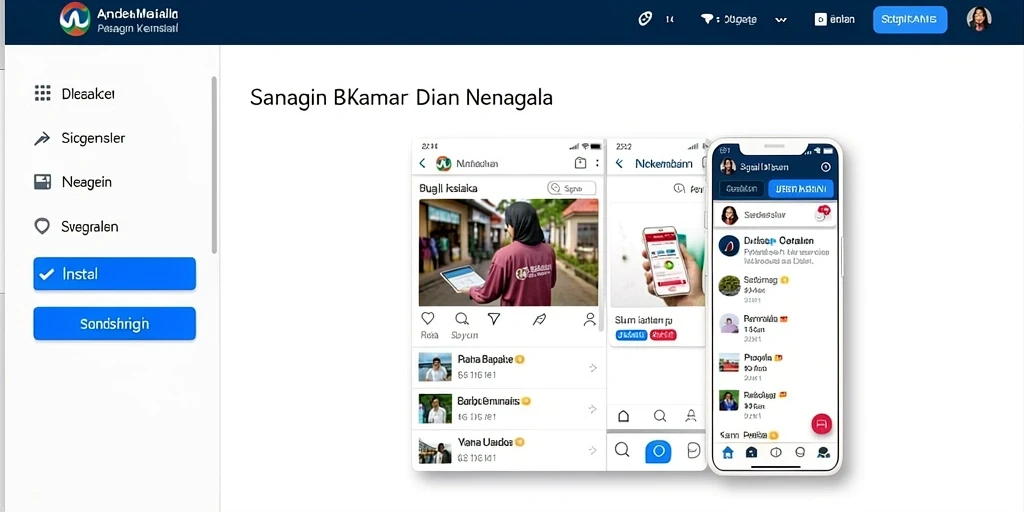Click the blue tag under Slam heading
Viewport: 1024px width, 512px height.
632,335
